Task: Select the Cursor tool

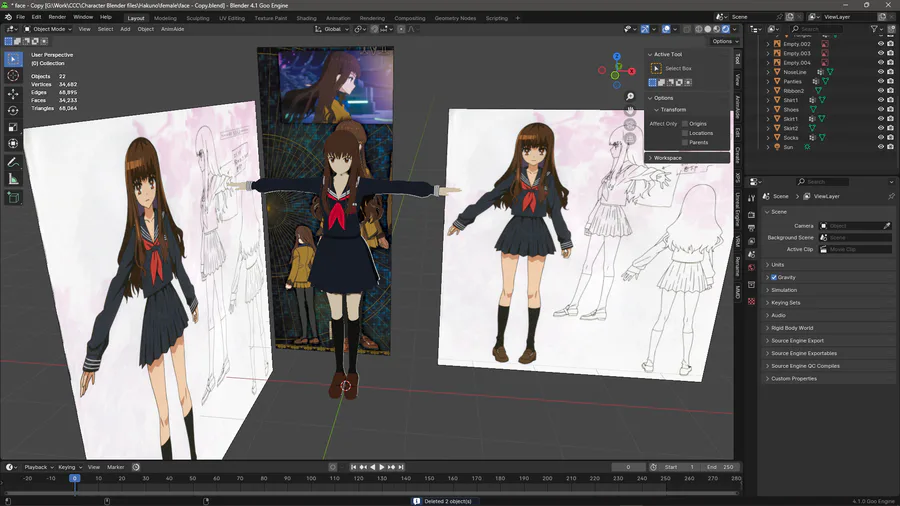Action: click(x=13, y=76)
